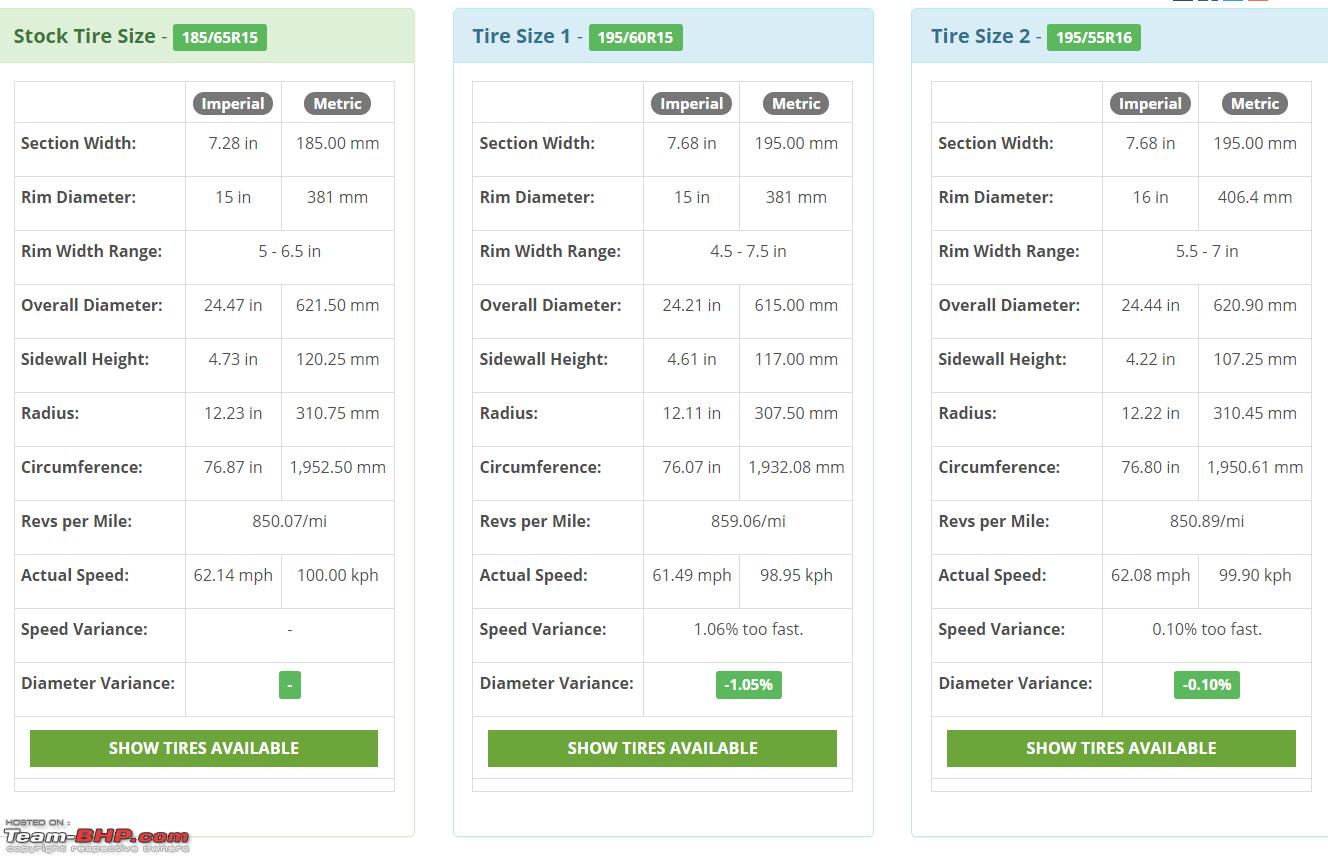The image size is (1328, 857).
Task: Click the 7.28 in section width value
Action: 233,143
